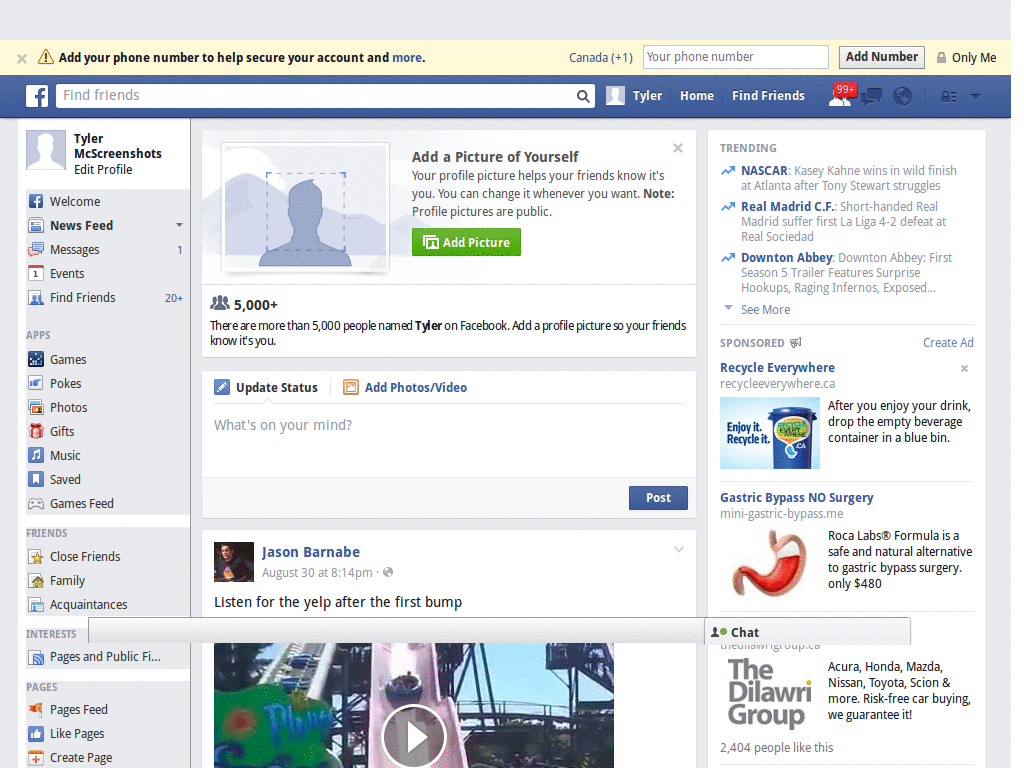Open the Gastric Bypass NO Surgery ad

coord(796,498)
